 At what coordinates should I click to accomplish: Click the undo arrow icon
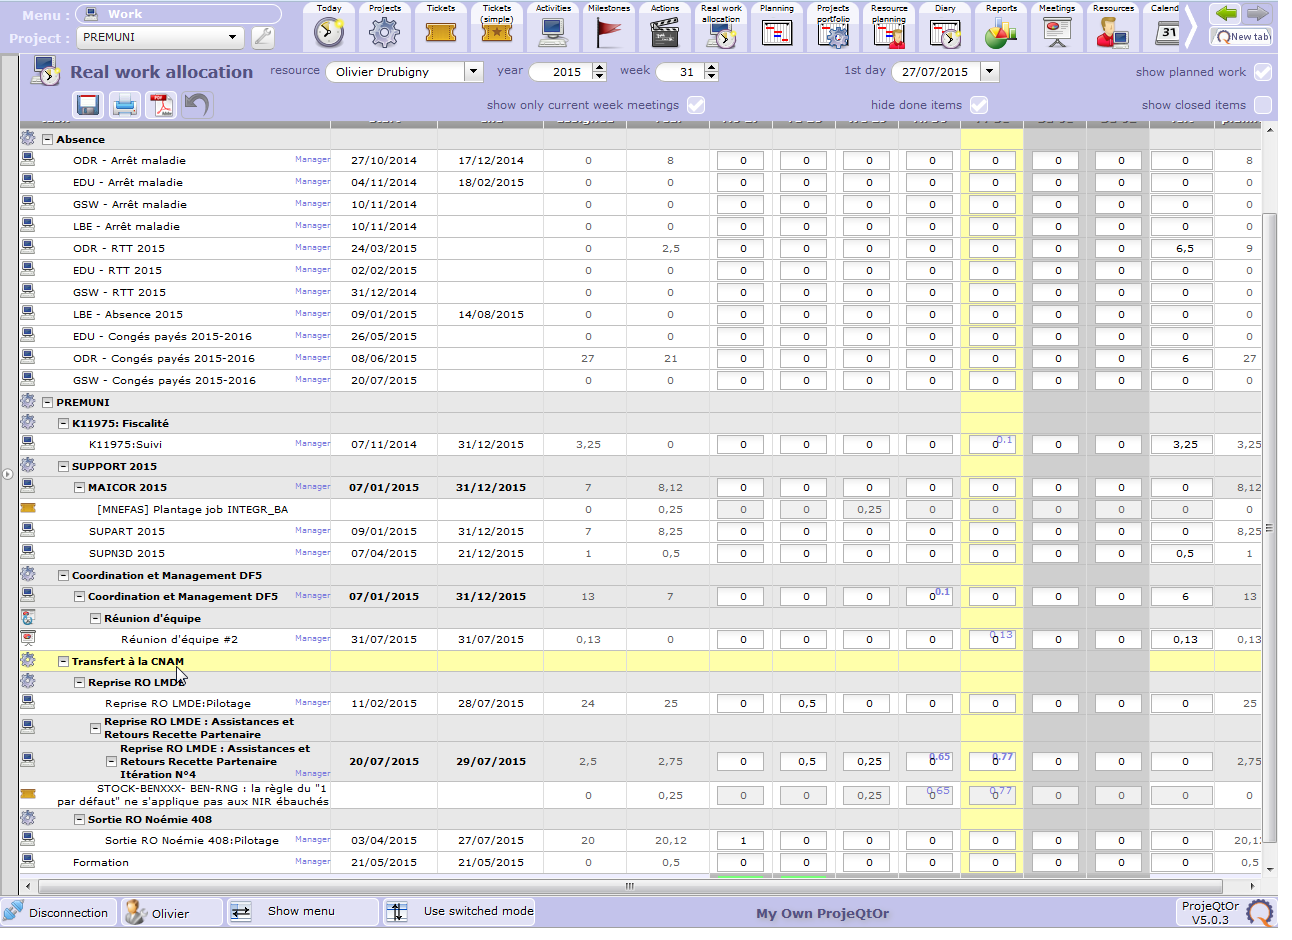tap(197, 105)
